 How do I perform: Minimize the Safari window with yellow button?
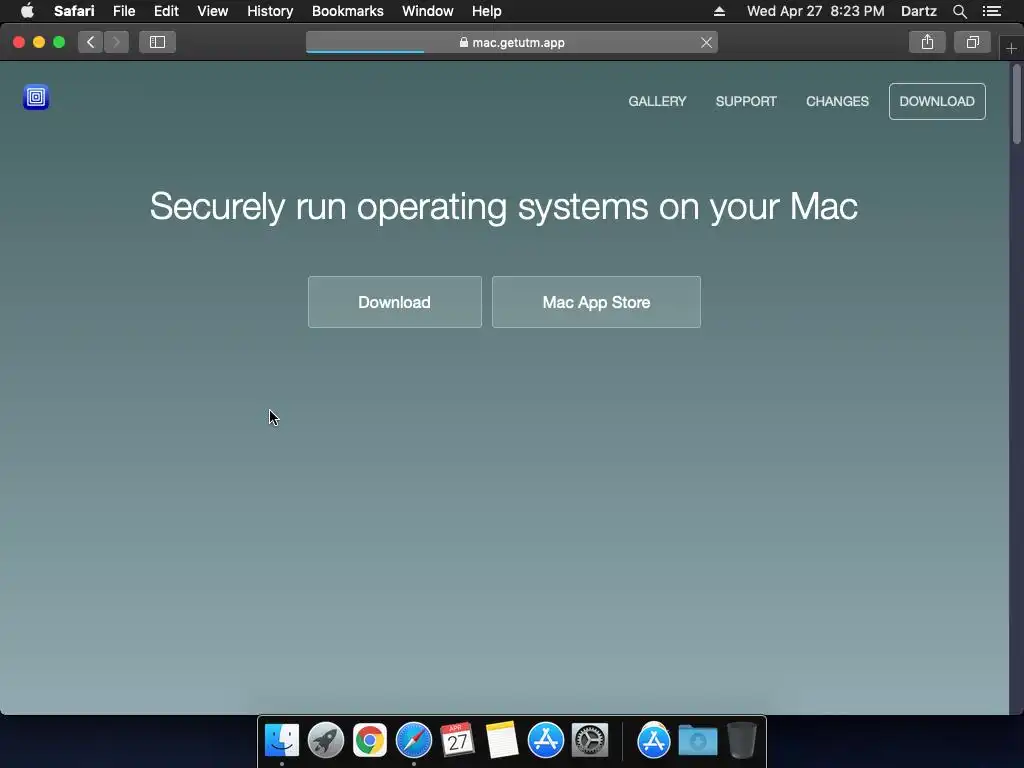[x=39, y=42]
